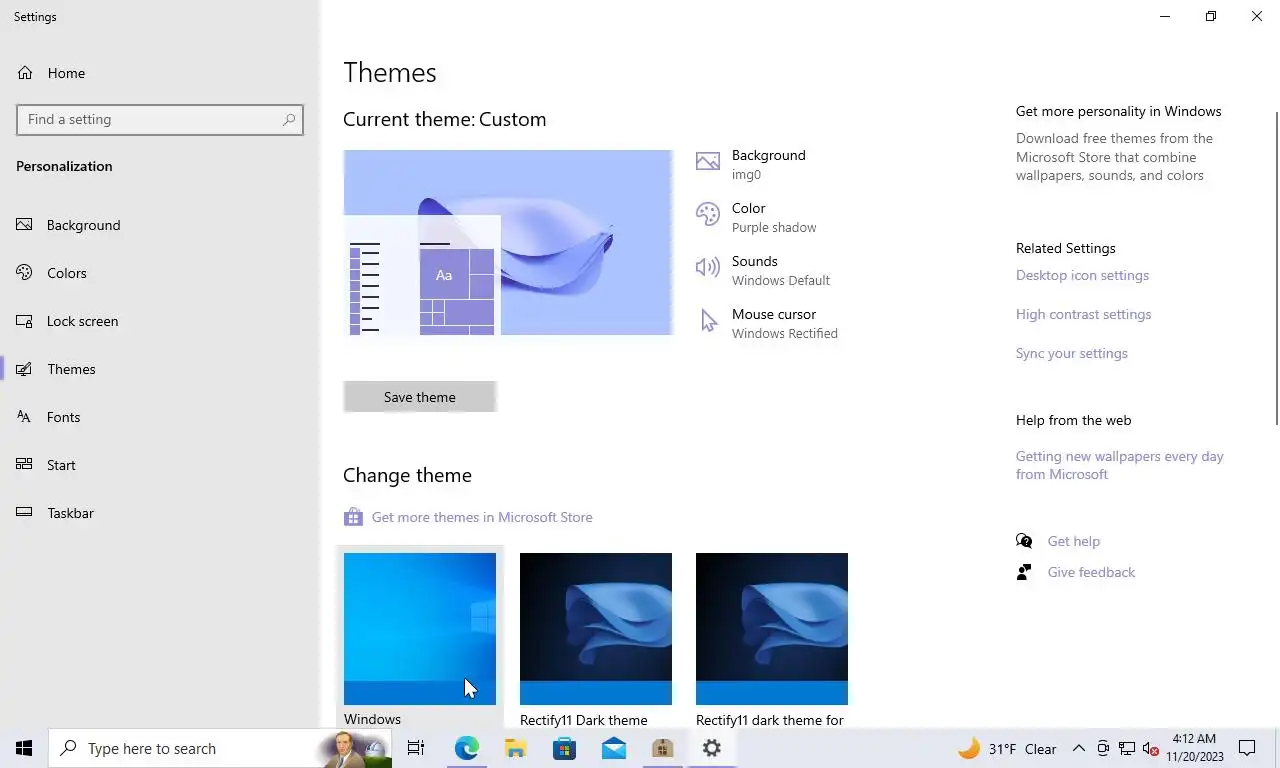Click the Settings gear on the taskbar
Screen dimensions: 1280x768
pyautogui.click(x=711, y=748)
